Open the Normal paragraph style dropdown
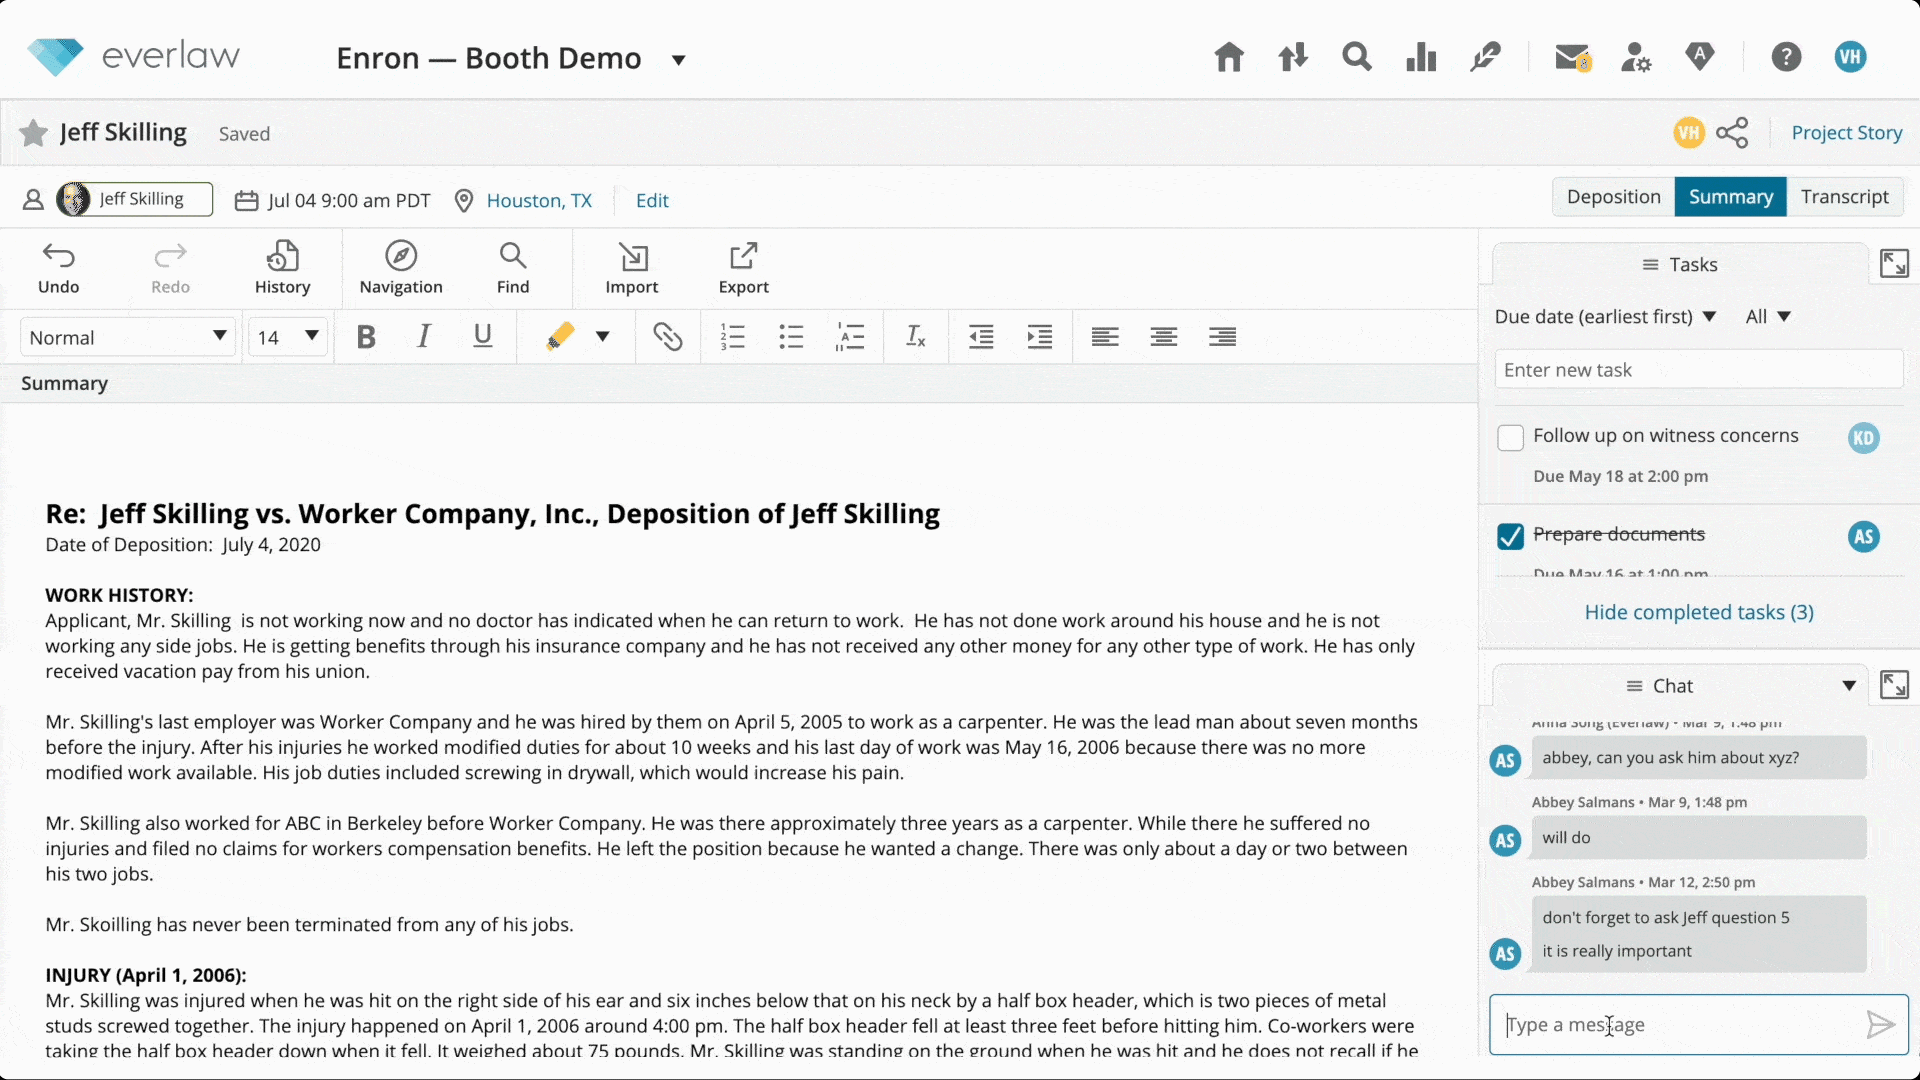Screen dimensions: 1920x1080 (127, 337)
